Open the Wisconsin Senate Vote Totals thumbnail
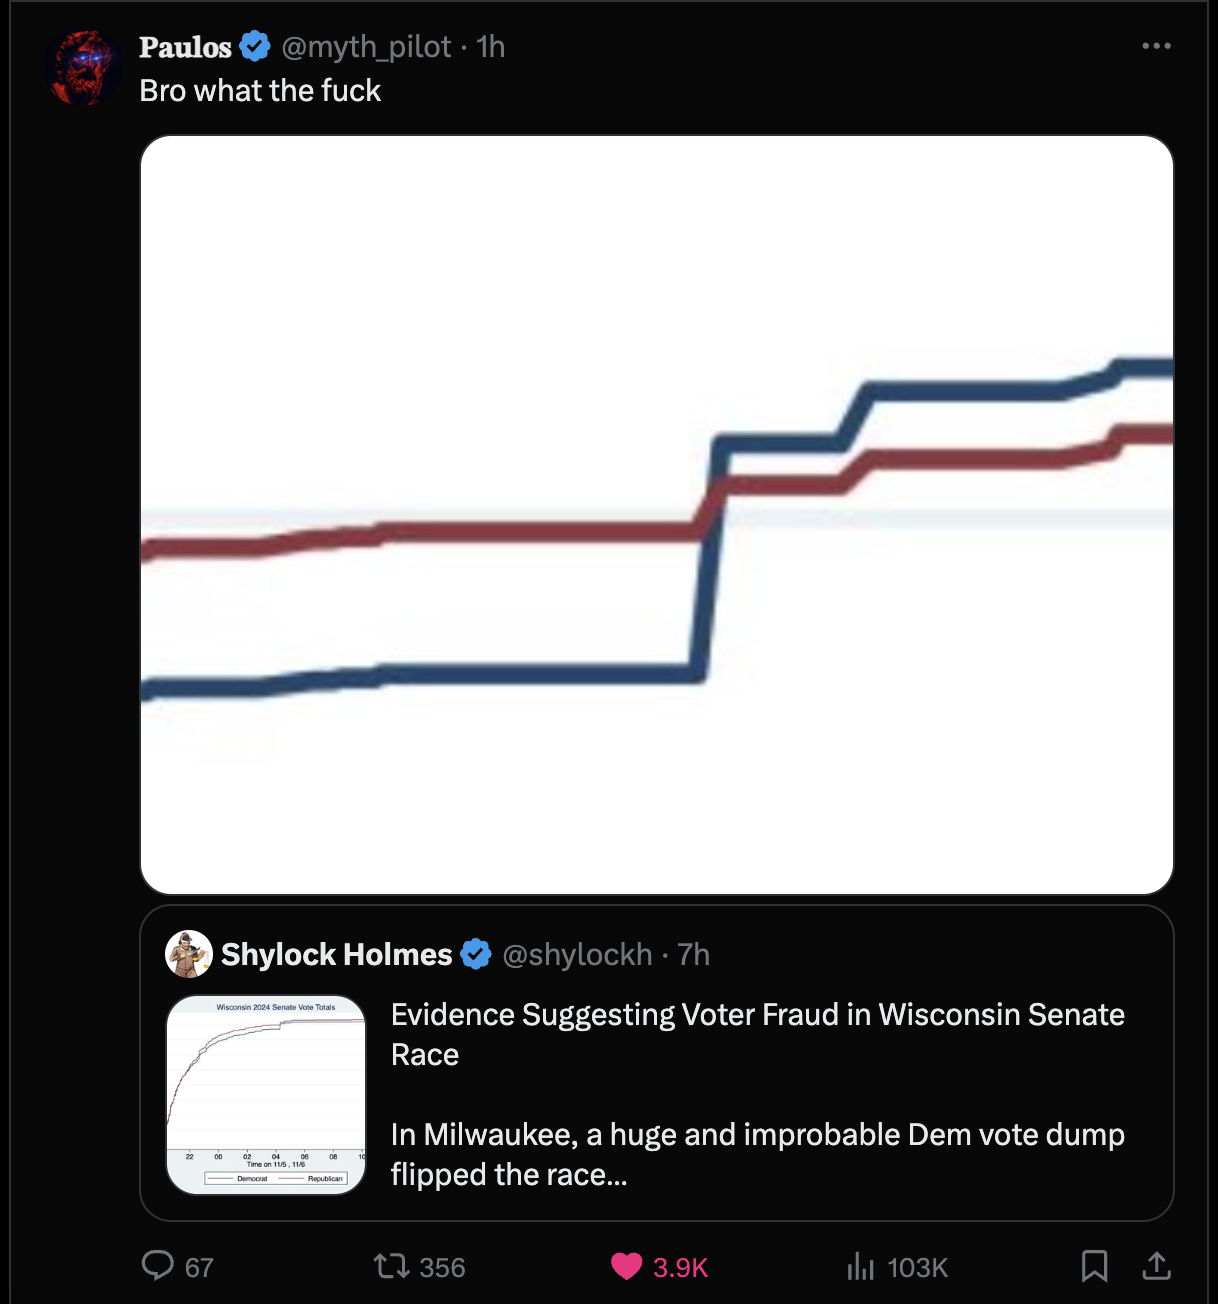 (266, 1094)
